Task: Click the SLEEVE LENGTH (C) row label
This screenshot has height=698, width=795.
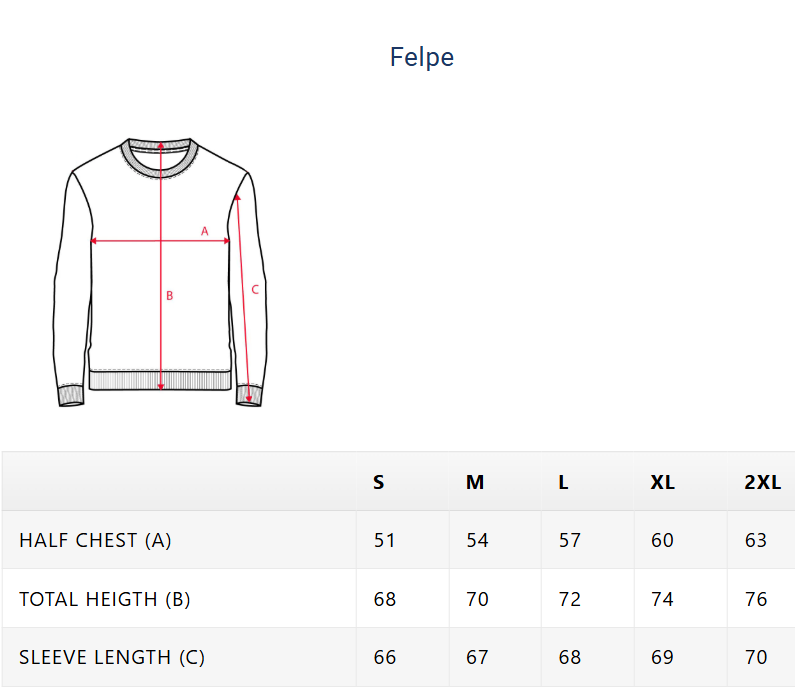Action: tap(112, 657)
